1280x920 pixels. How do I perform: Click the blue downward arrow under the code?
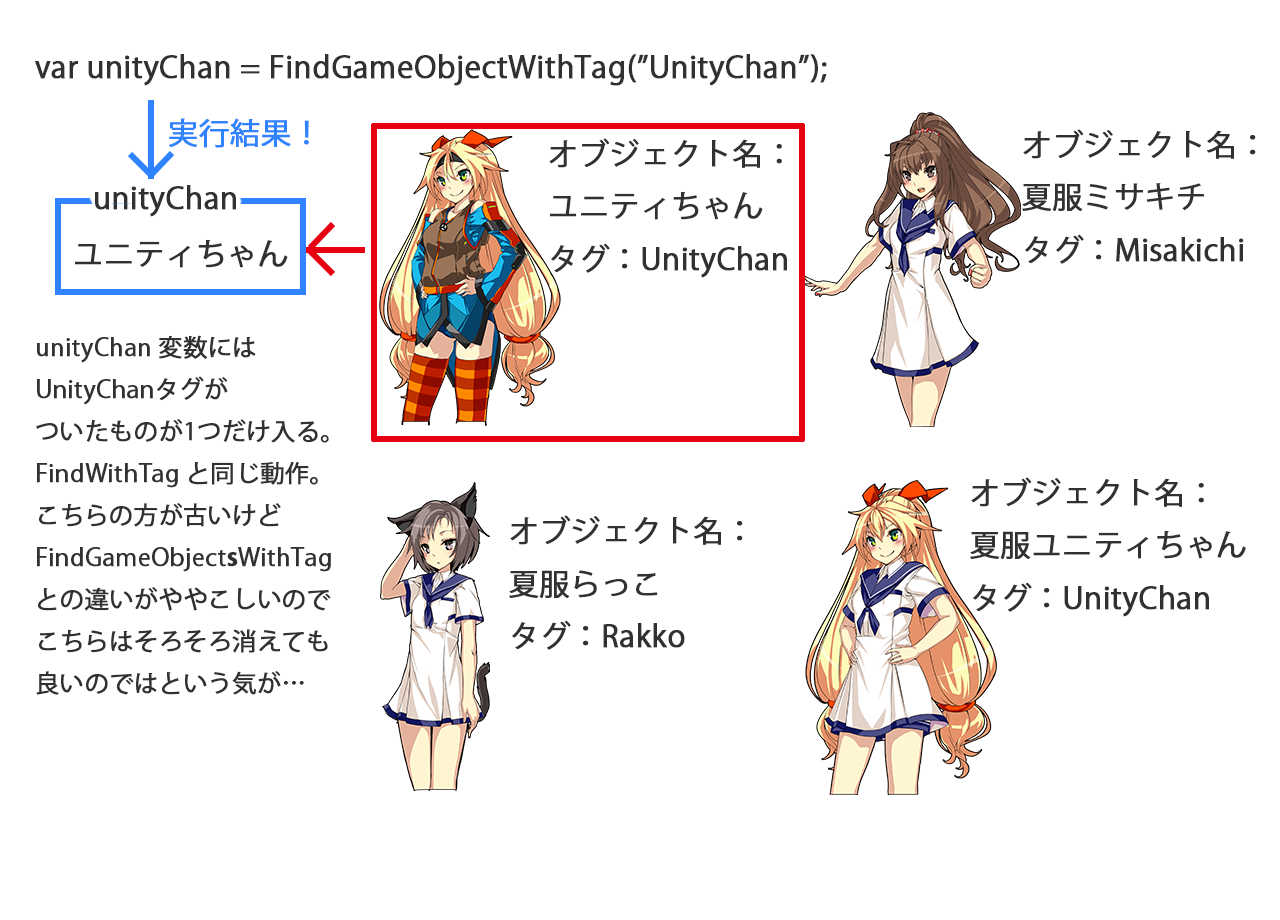pos(151,139)
